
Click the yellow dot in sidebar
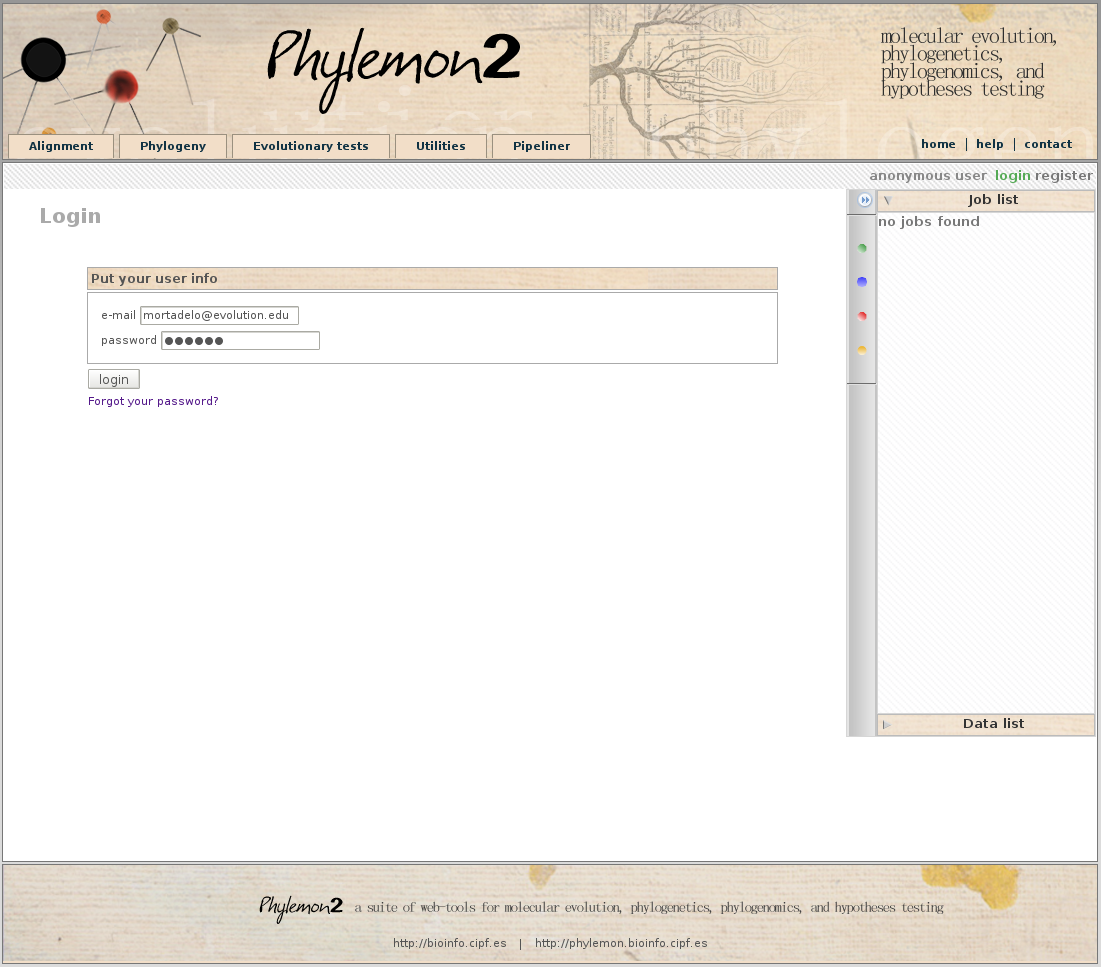pos(862,350)
